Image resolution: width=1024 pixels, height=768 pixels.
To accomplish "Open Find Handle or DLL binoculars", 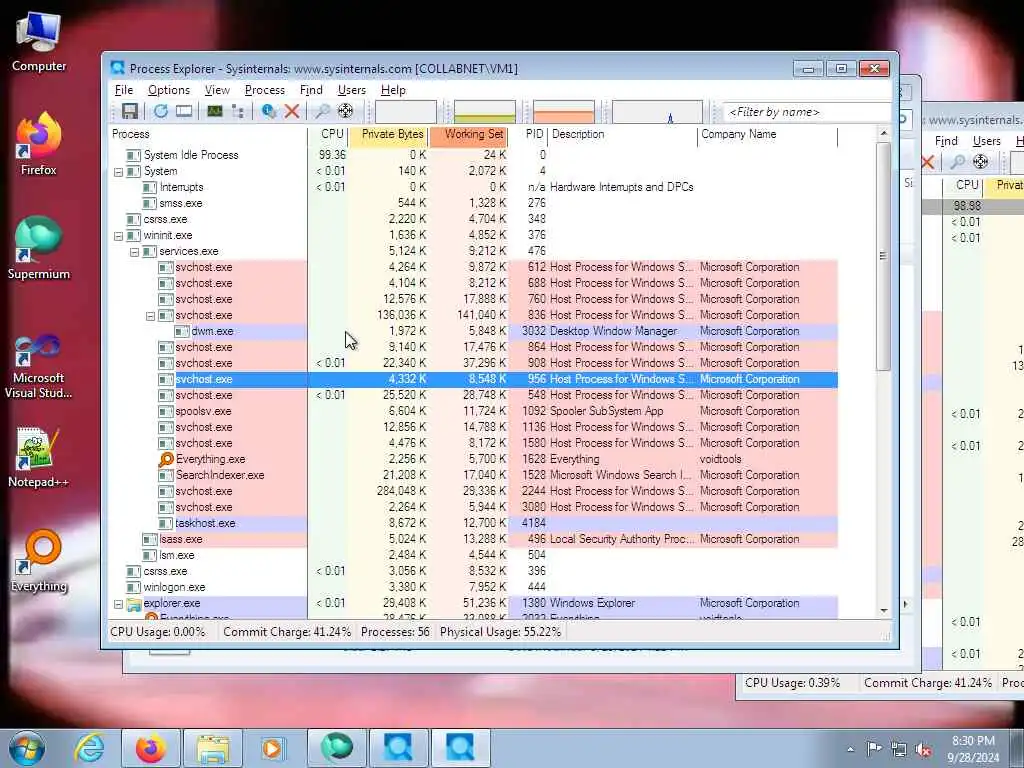I will coord(322,111).
